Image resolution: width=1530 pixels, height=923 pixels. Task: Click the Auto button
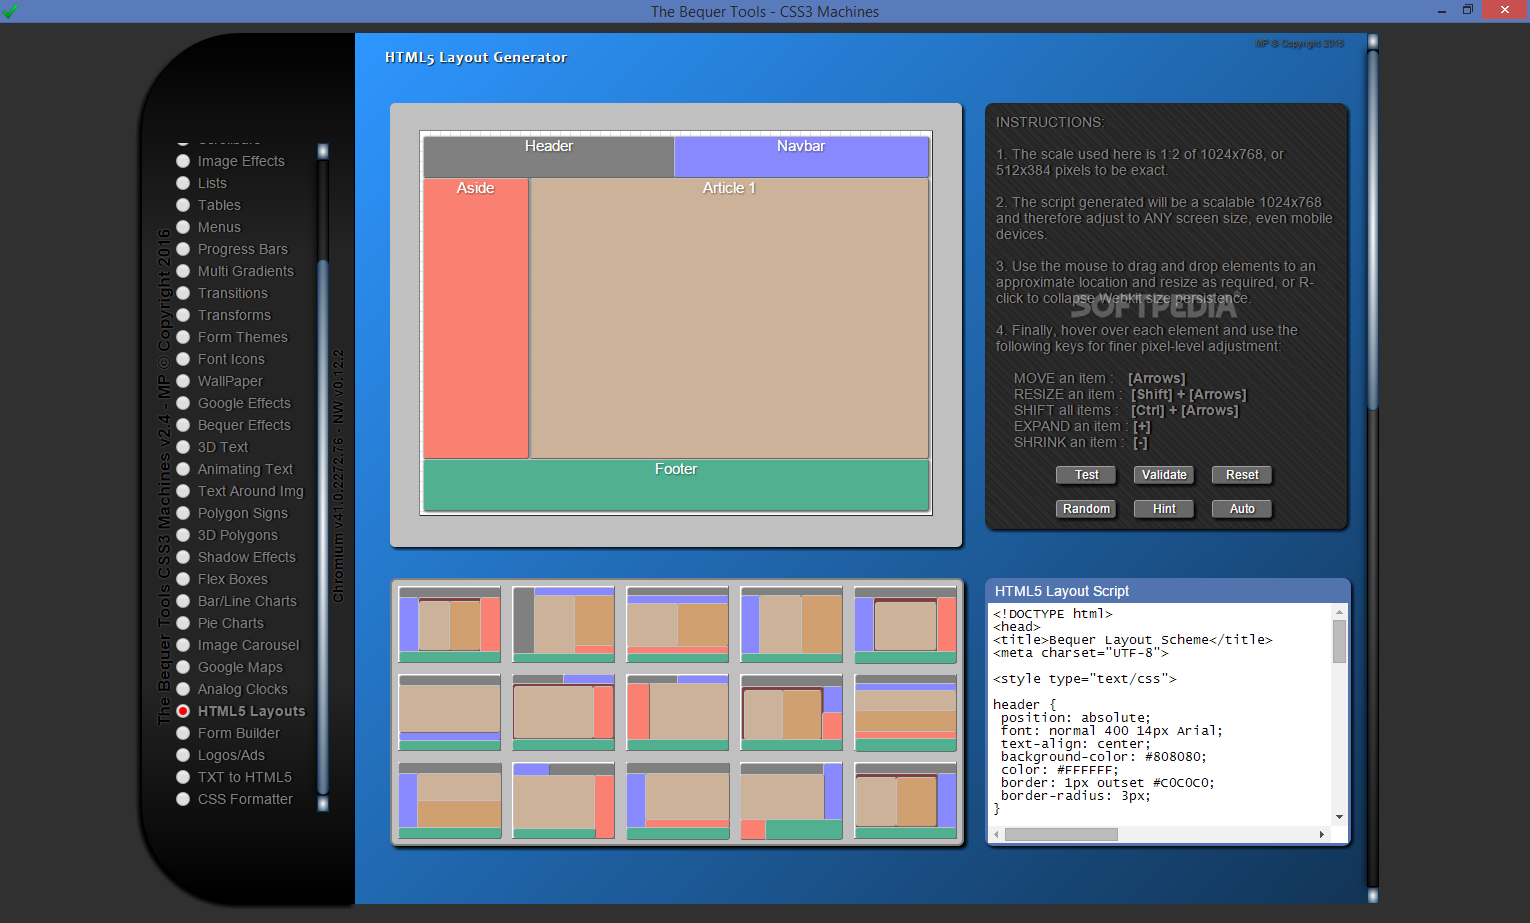(x=1242, y=509)
